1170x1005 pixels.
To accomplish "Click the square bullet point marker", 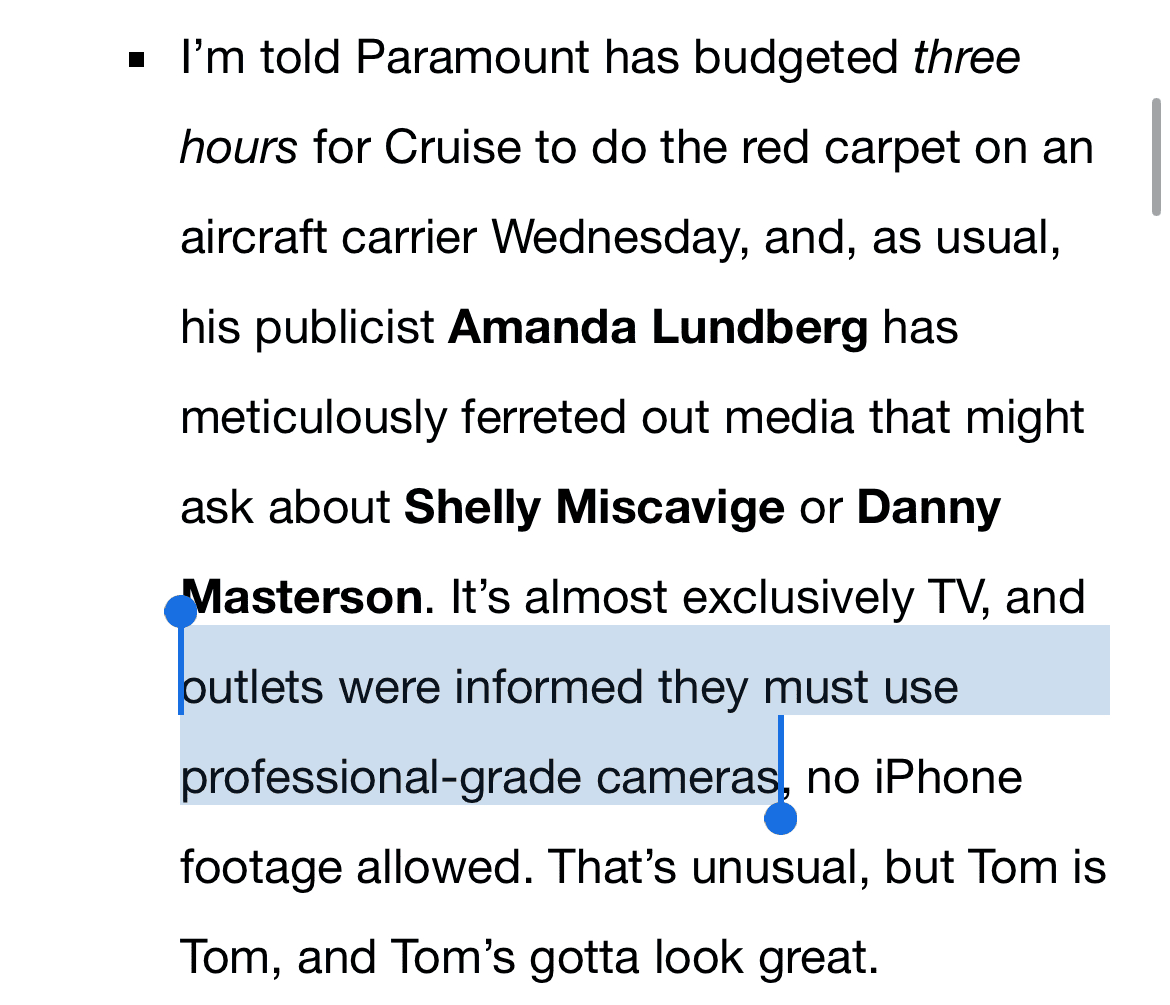I will pyautogui.click(x=138, y=61).
